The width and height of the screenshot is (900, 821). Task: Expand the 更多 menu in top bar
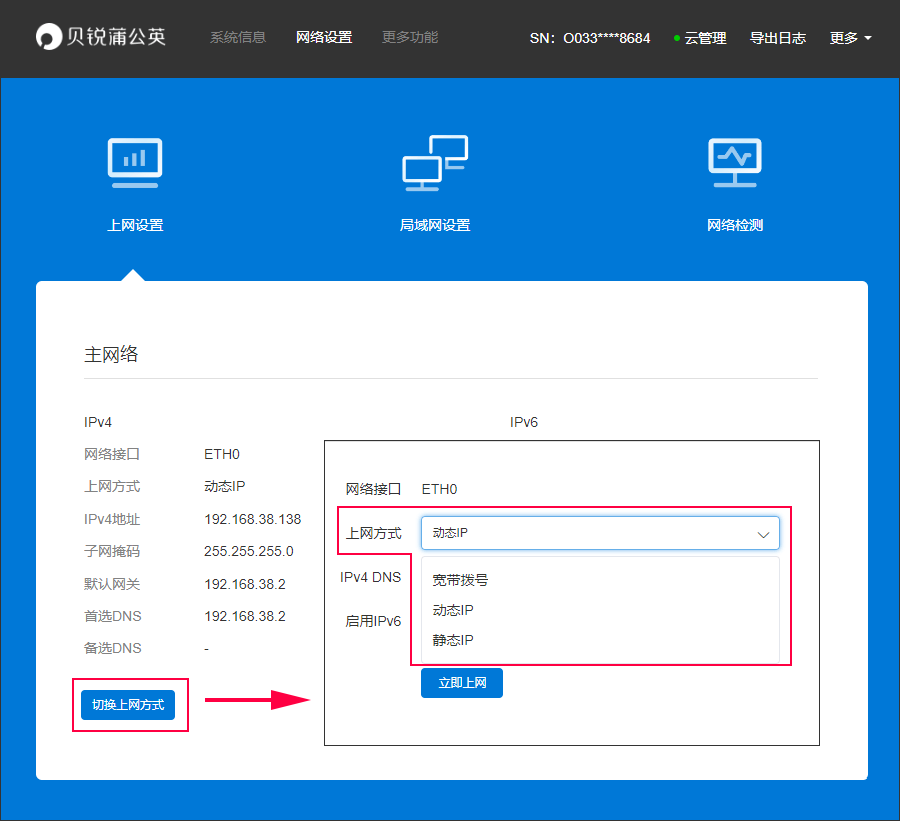tap(850, 38)
